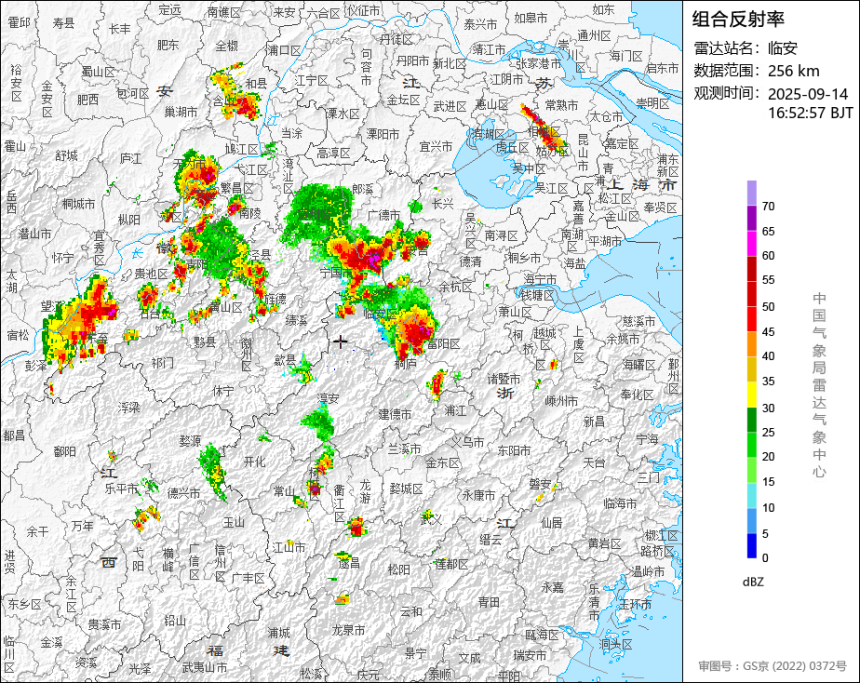Select the yellow 30–35 dBZ legend swatch
The height and width of the screenshot is (683, 860).
(x=752, y=394)
